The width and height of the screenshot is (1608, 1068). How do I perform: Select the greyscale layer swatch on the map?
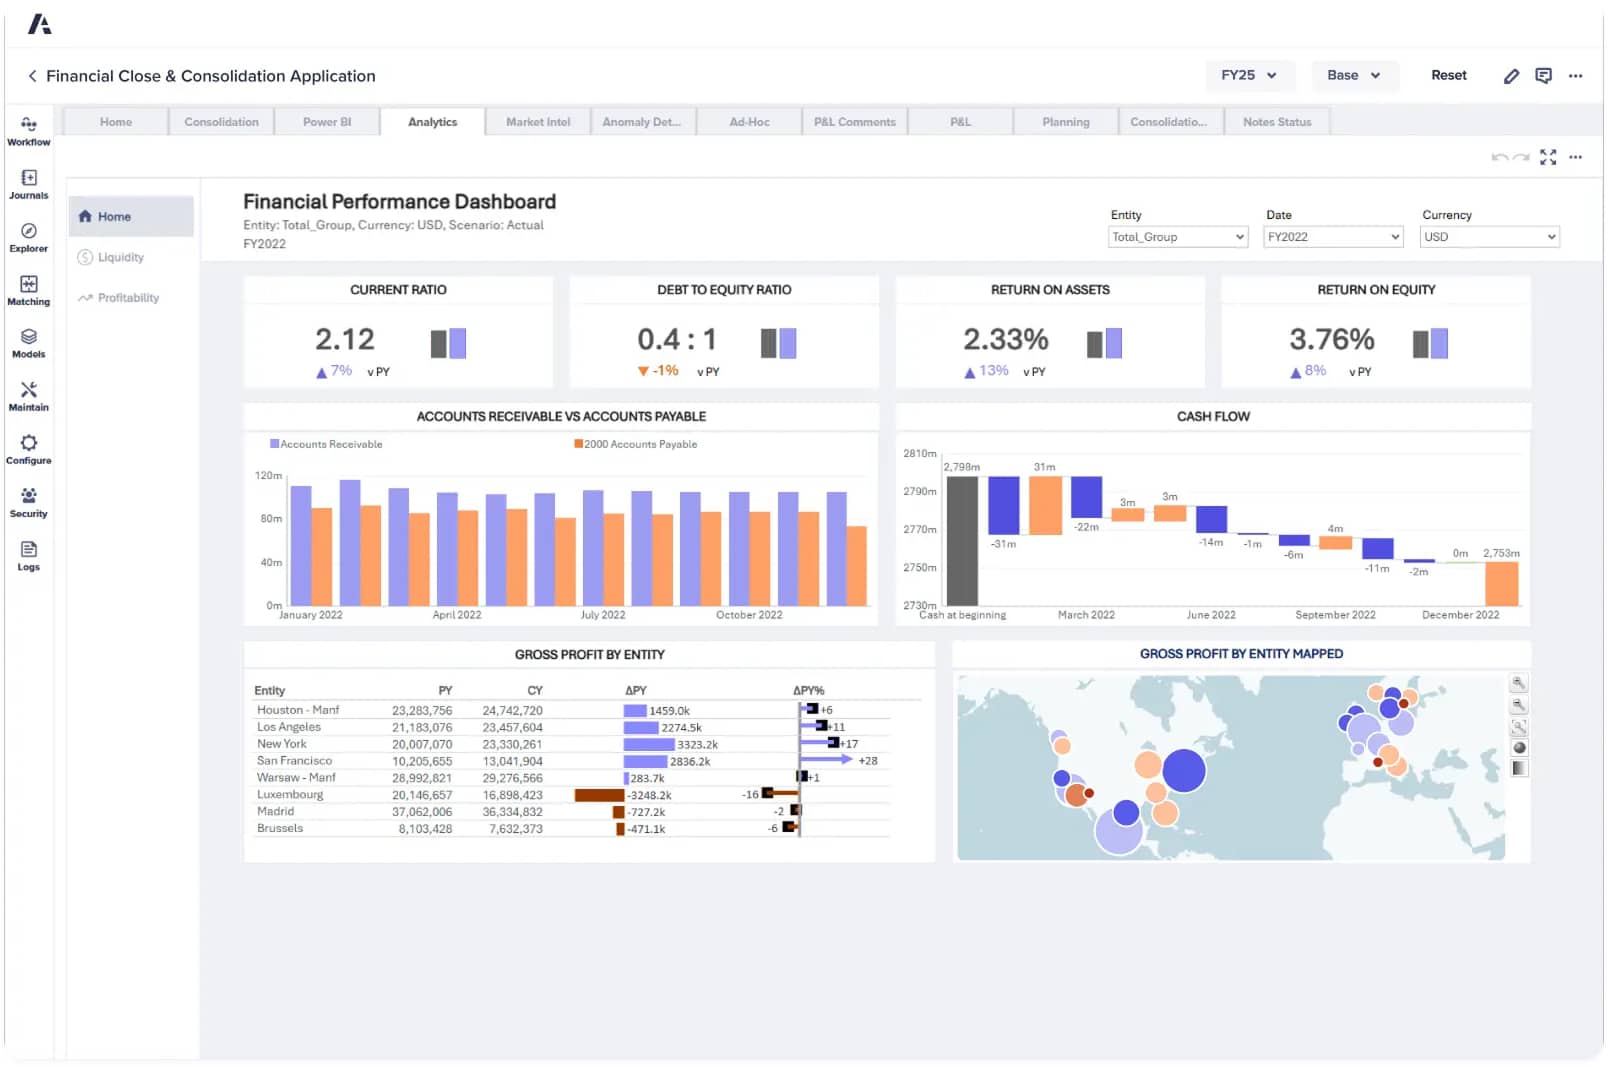(1518, 768)
